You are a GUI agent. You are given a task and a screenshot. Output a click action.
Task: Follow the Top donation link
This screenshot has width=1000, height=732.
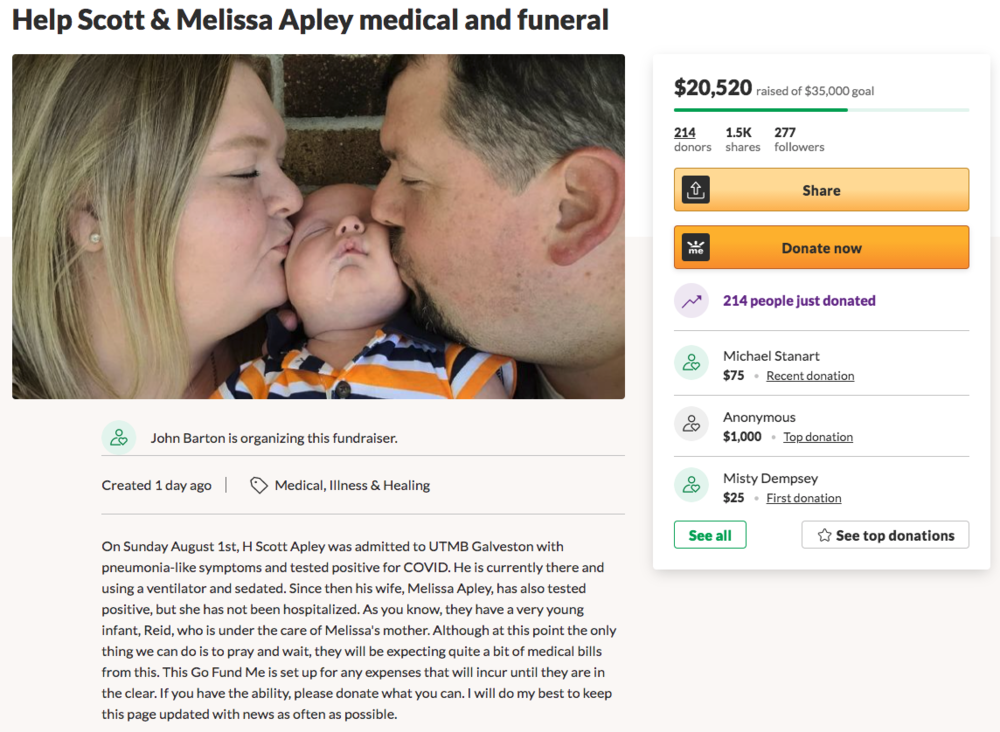818,437
